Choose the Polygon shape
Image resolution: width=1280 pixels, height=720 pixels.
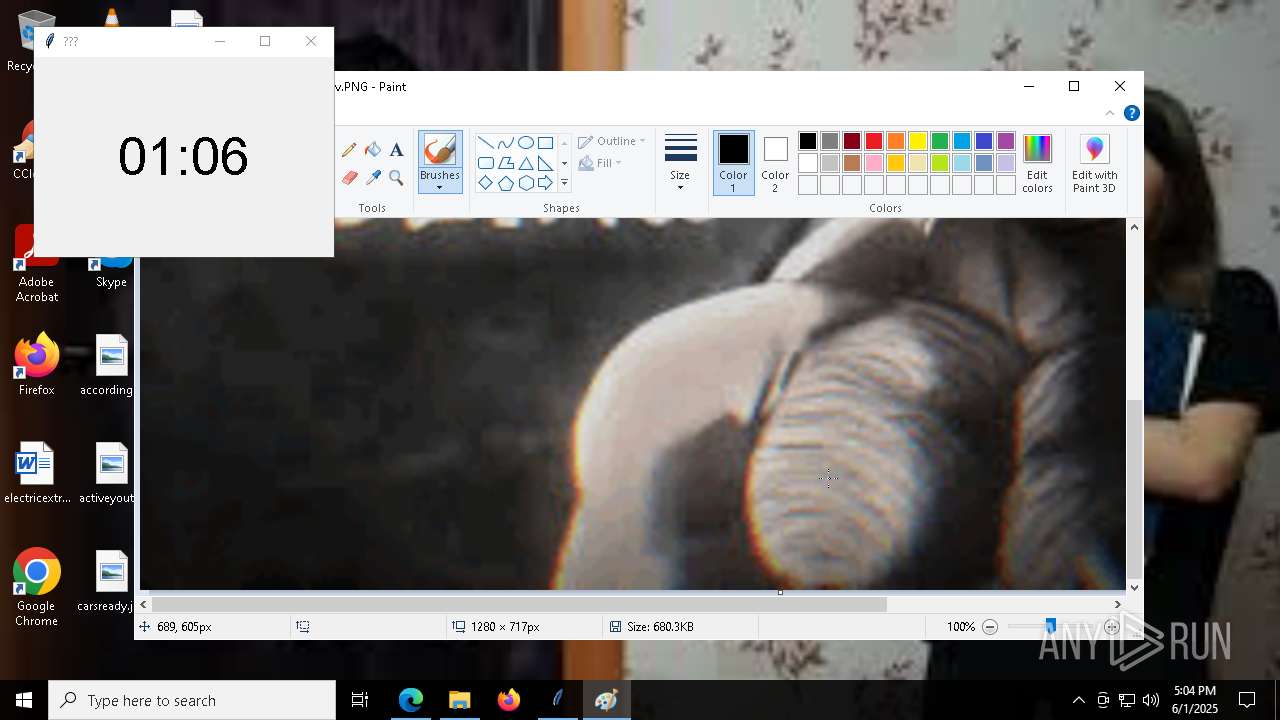(505, 163)
